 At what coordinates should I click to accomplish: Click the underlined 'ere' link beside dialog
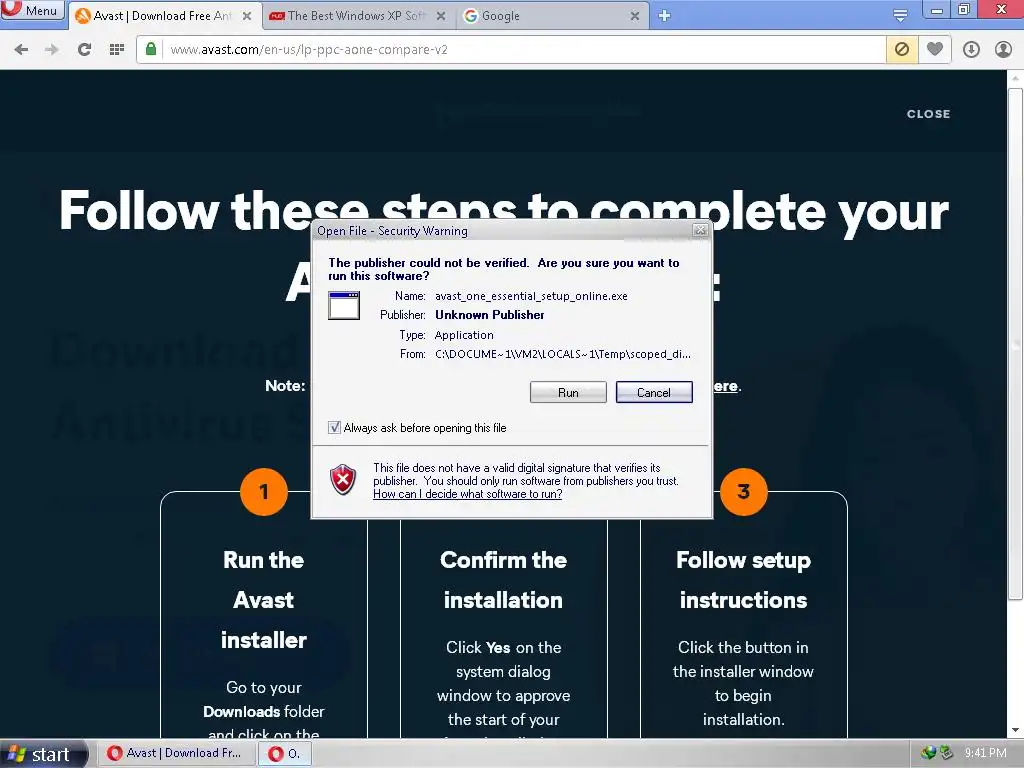coord(726,386)
